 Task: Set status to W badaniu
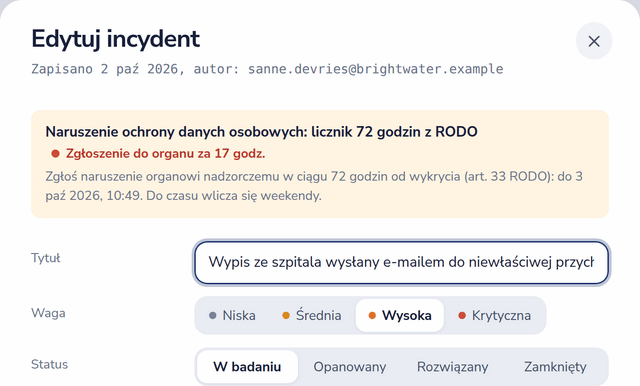point(247,367)
